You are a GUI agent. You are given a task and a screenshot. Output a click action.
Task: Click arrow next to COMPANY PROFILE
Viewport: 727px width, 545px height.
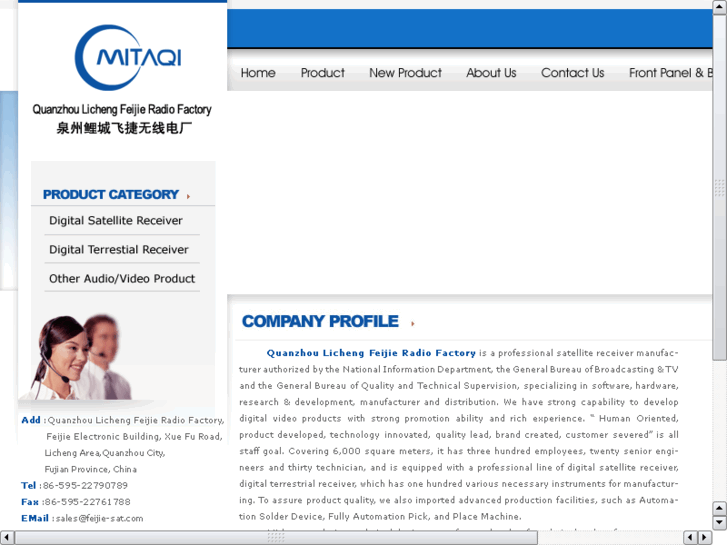coord(413,324)
